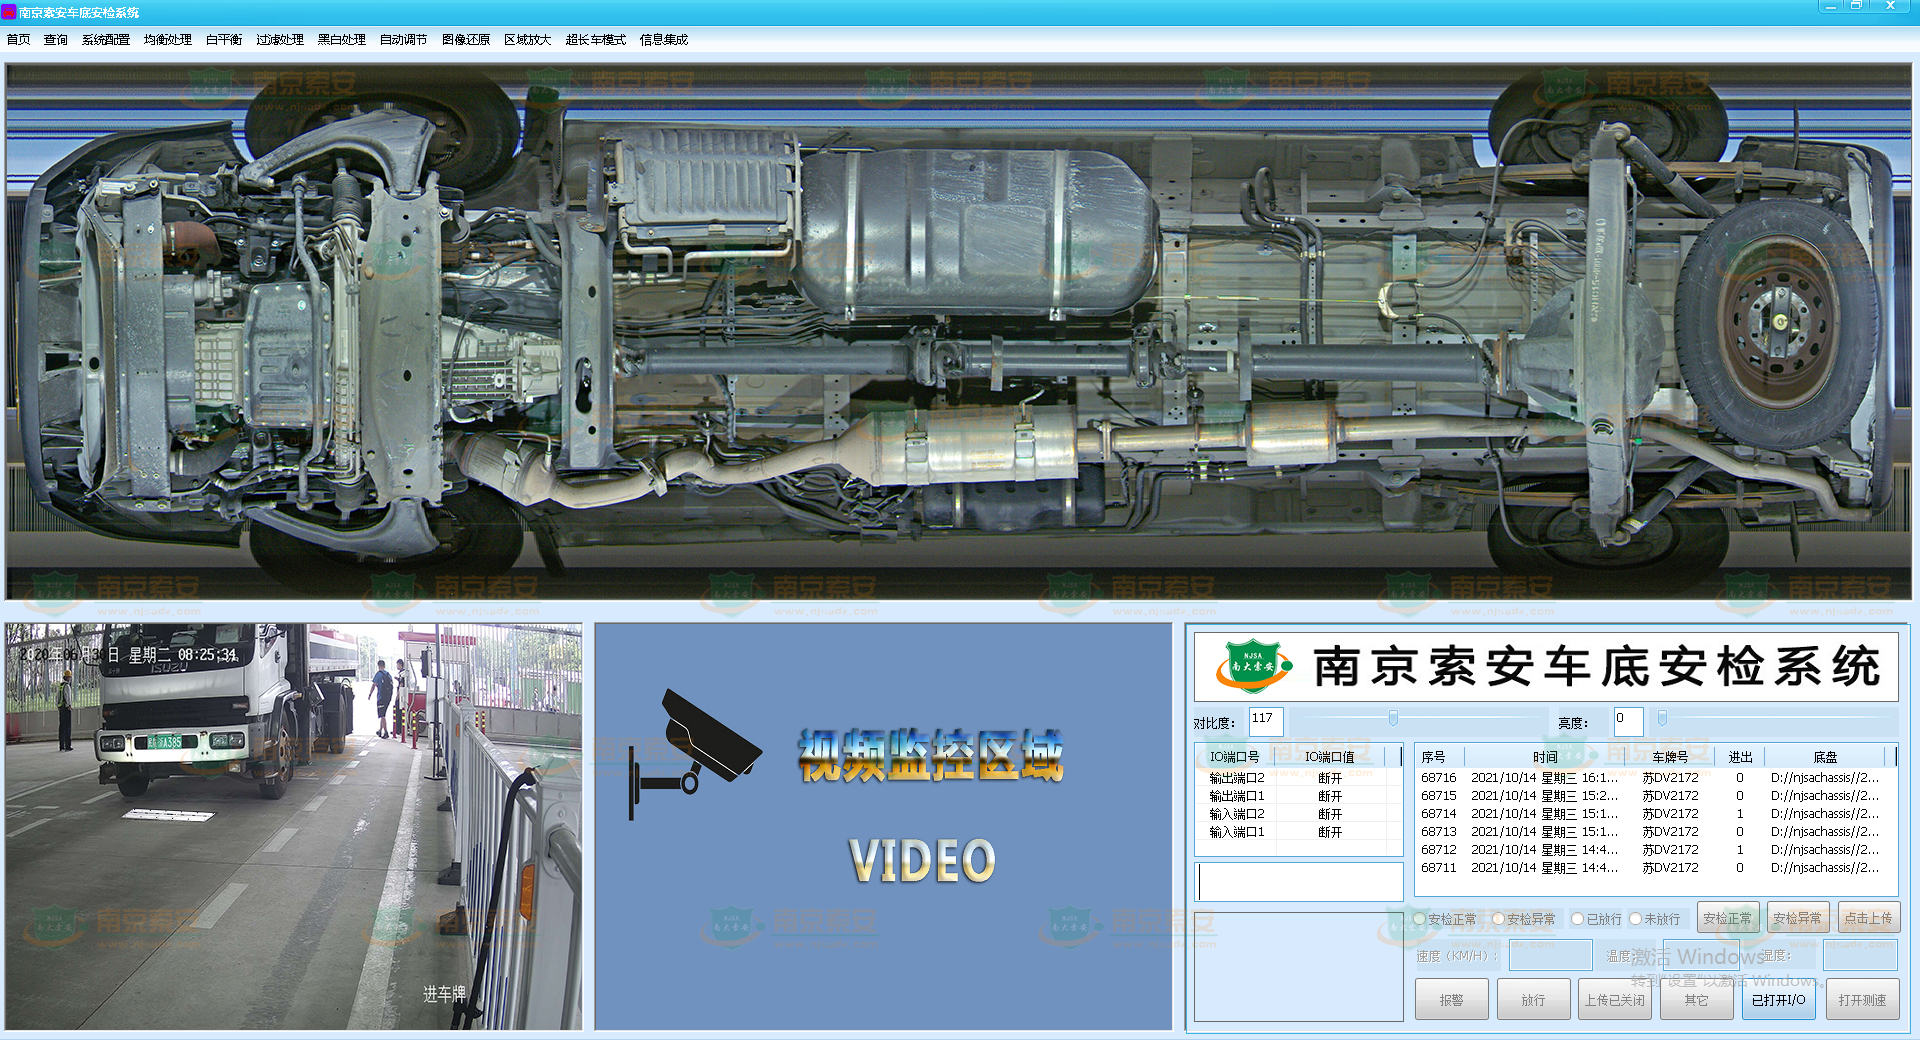Open the 查询 menu
The image size is (1920, 1040).
coord(56,40)
